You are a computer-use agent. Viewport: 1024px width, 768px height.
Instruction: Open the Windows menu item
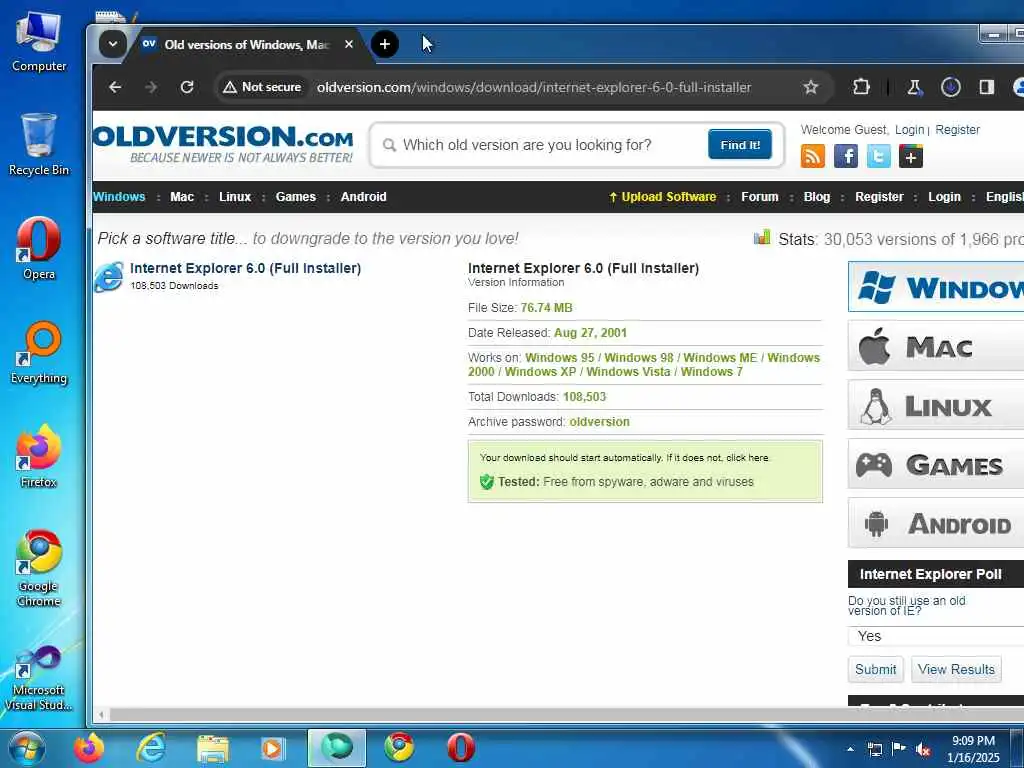tap(119, 197)
